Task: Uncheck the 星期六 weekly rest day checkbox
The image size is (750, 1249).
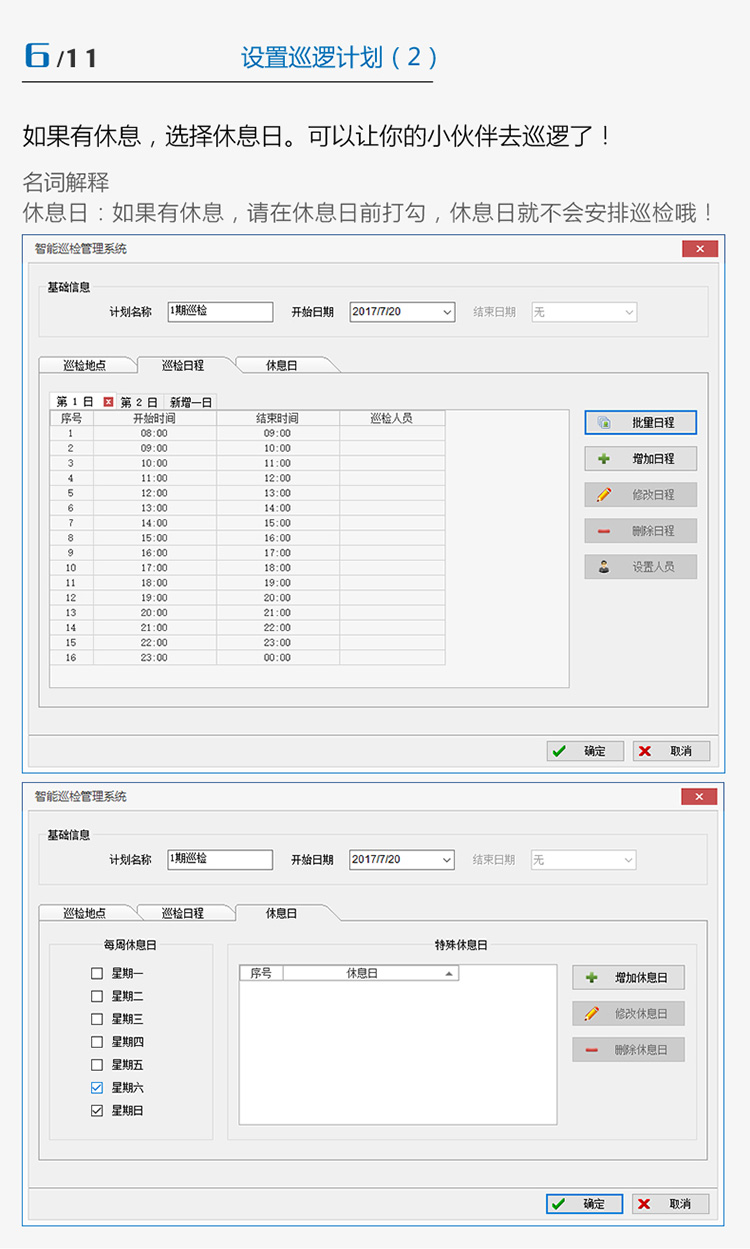Action: click(x=97, y=1088)
